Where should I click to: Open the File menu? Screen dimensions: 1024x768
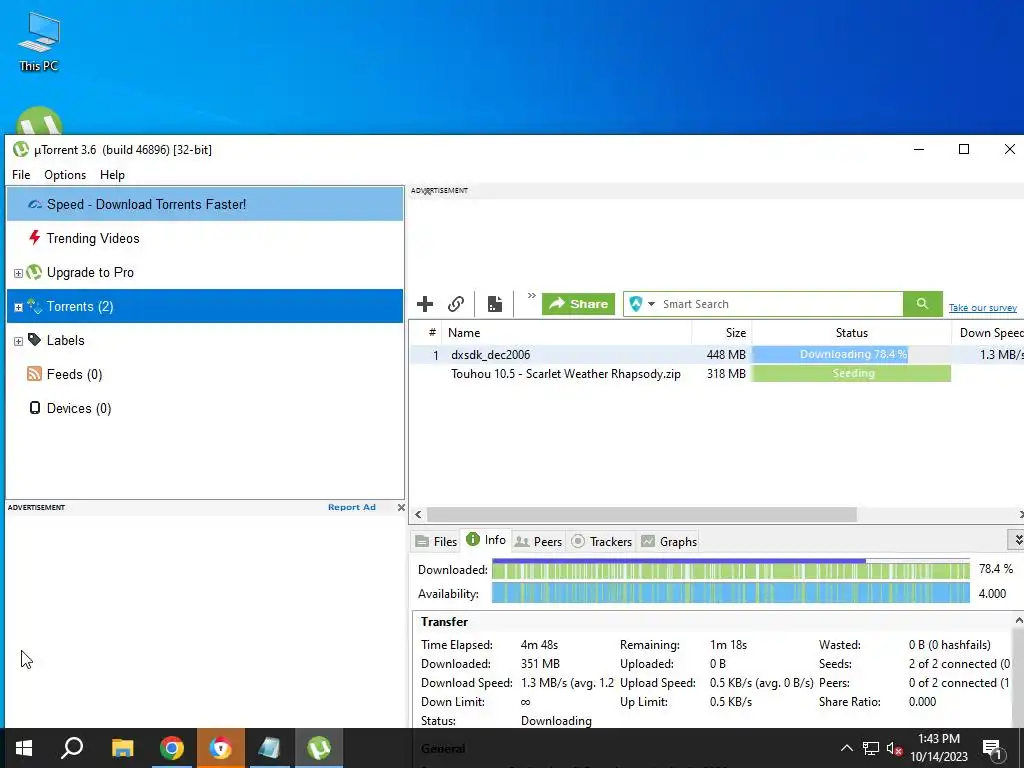(21, 175)
